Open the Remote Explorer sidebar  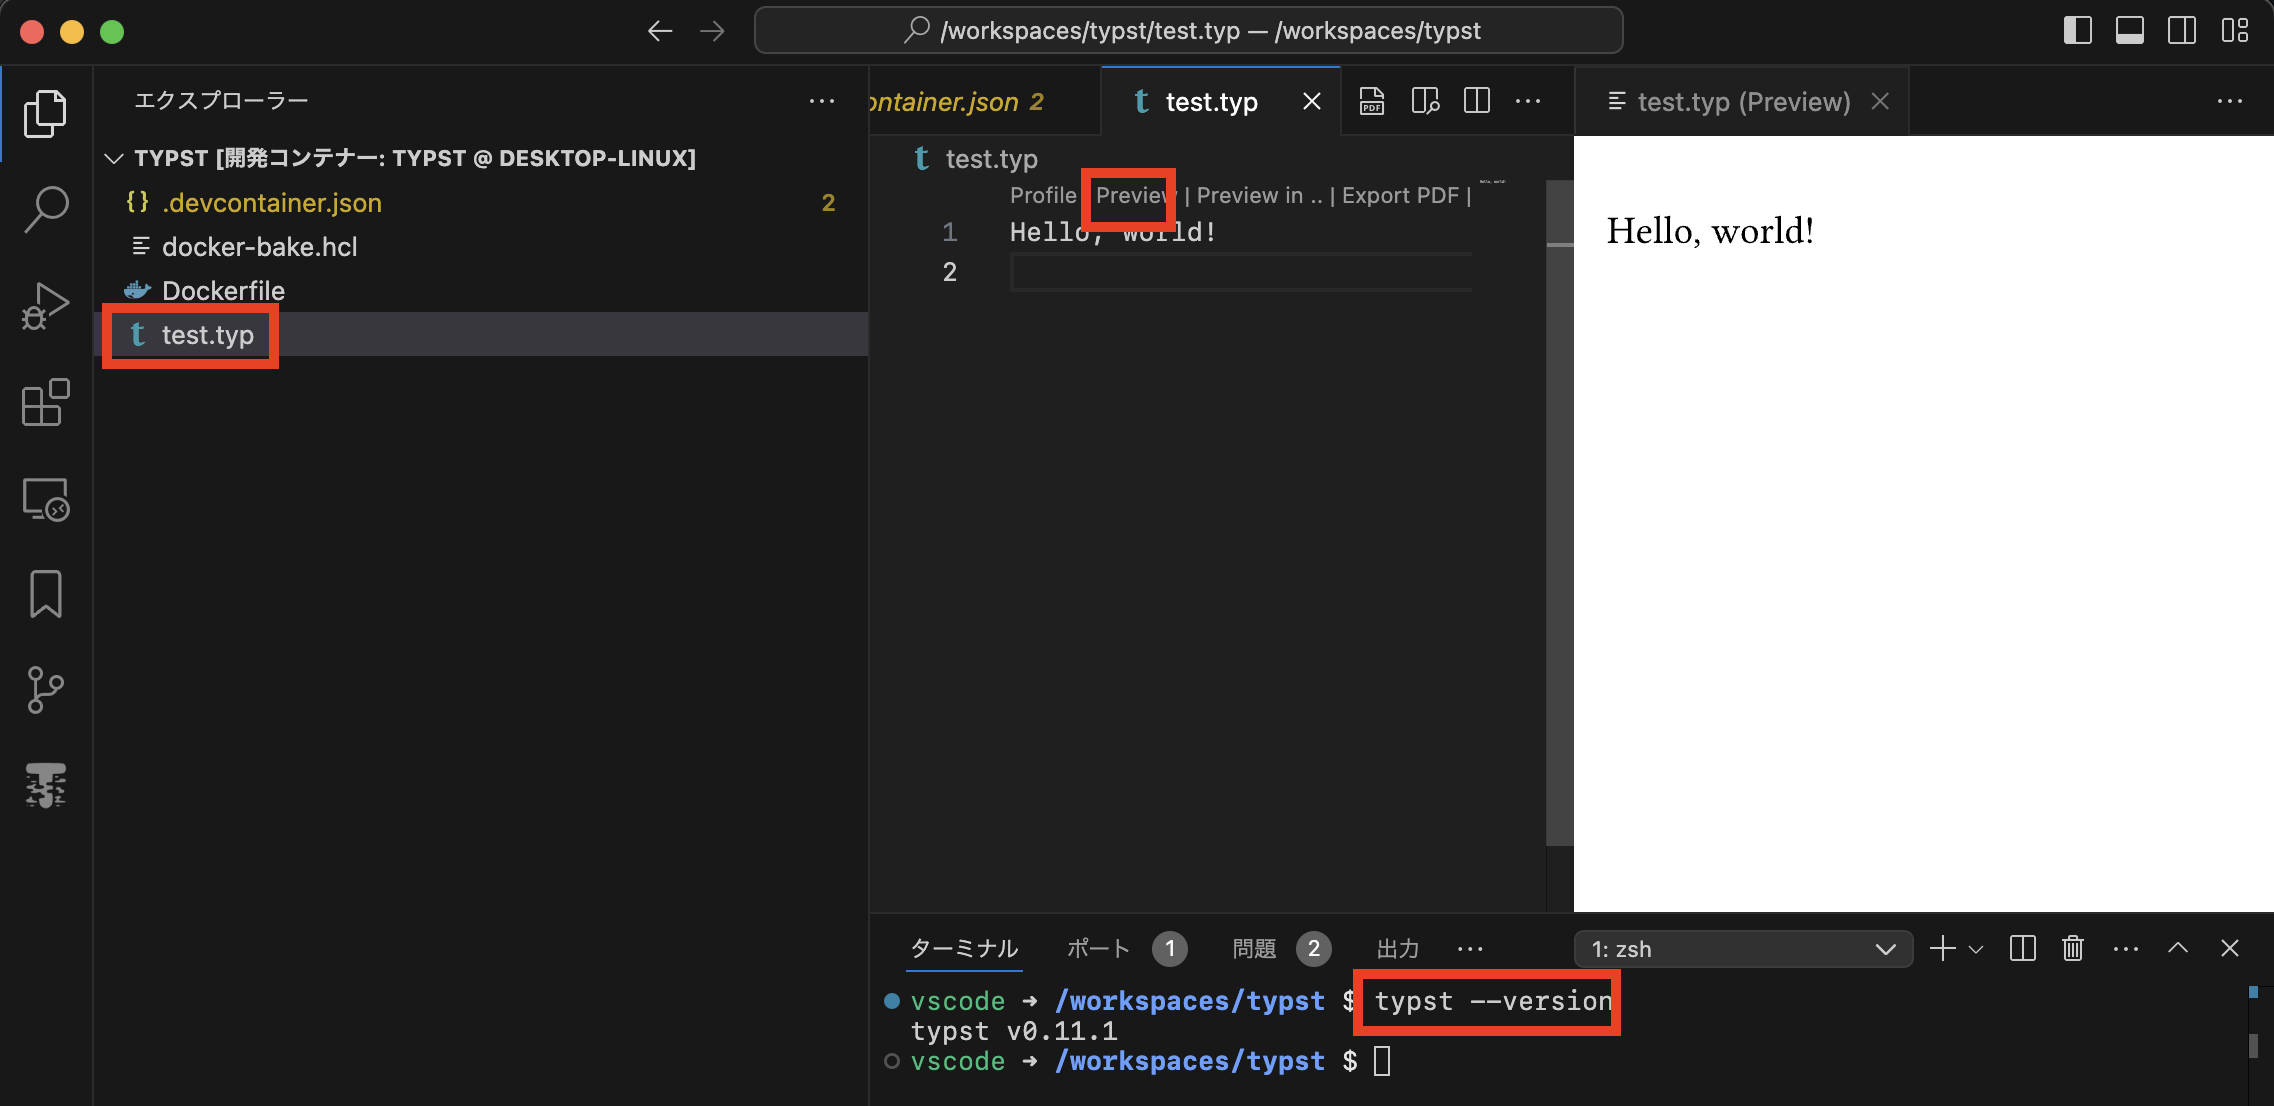click(44, 499)
